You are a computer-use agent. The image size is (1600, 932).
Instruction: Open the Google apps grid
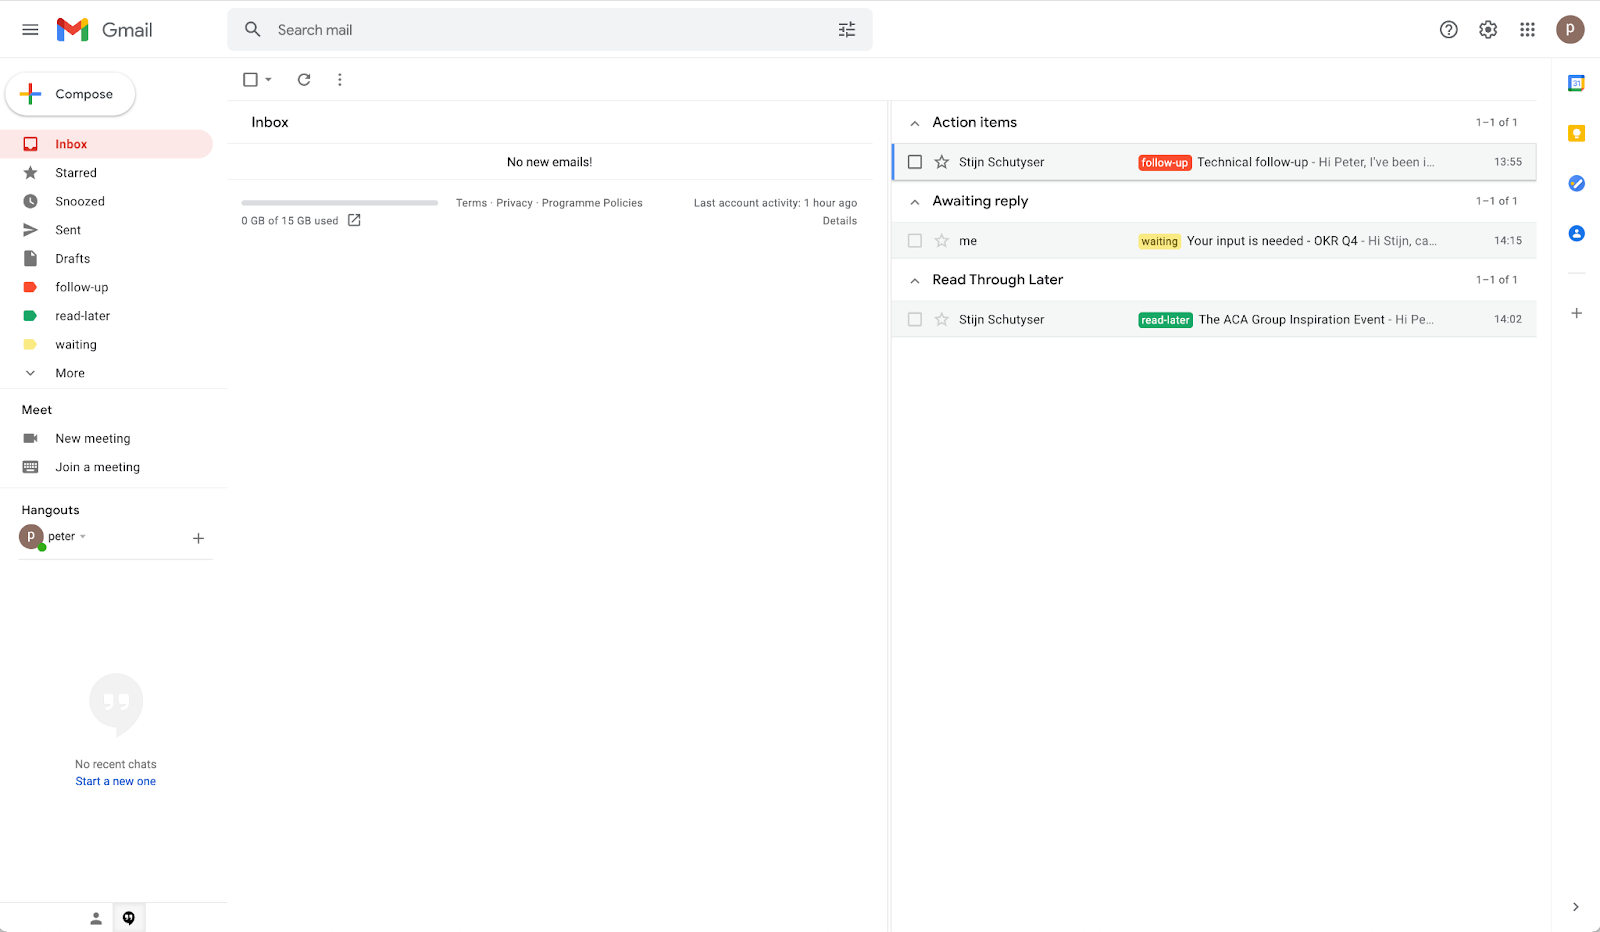point(1527,30)
